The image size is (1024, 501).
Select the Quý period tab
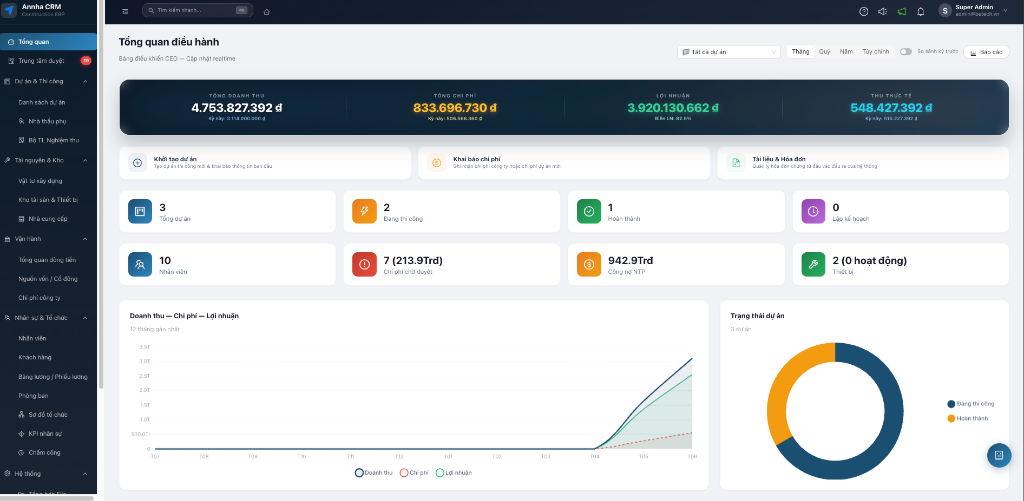click(x=825, y=52)
